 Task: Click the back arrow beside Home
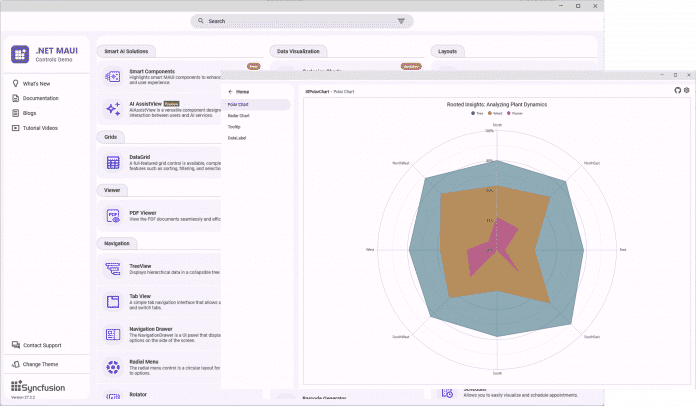(230, 92)
